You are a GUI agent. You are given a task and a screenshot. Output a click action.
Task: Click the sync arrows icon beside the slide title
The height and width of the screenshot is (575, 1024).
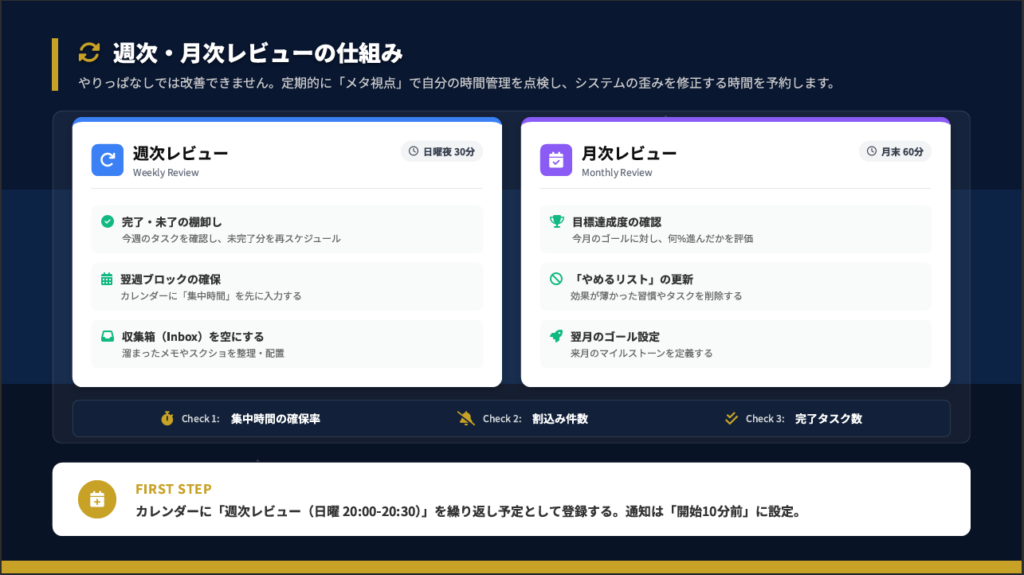[90, 53]
